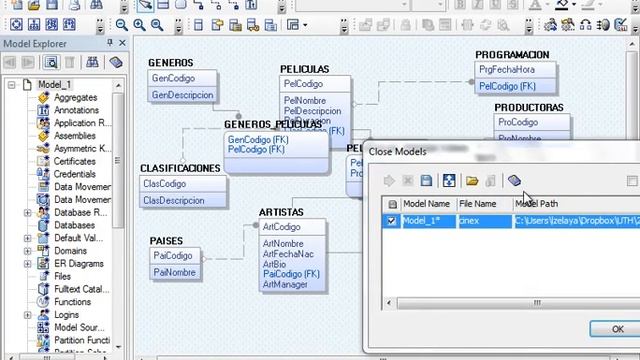Pick the rounded View drawing tool
This screenshot has height=360, width=640.
point(181,5)
